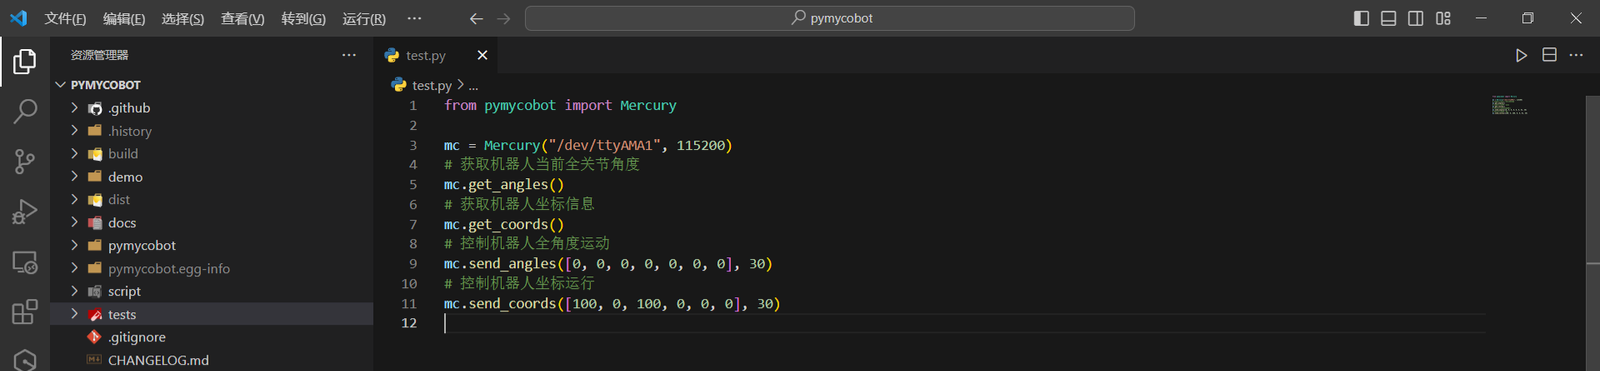Open the Source Control view
Image resolution: width=1600 pixels, height=371 pixels.
[25, 161]
